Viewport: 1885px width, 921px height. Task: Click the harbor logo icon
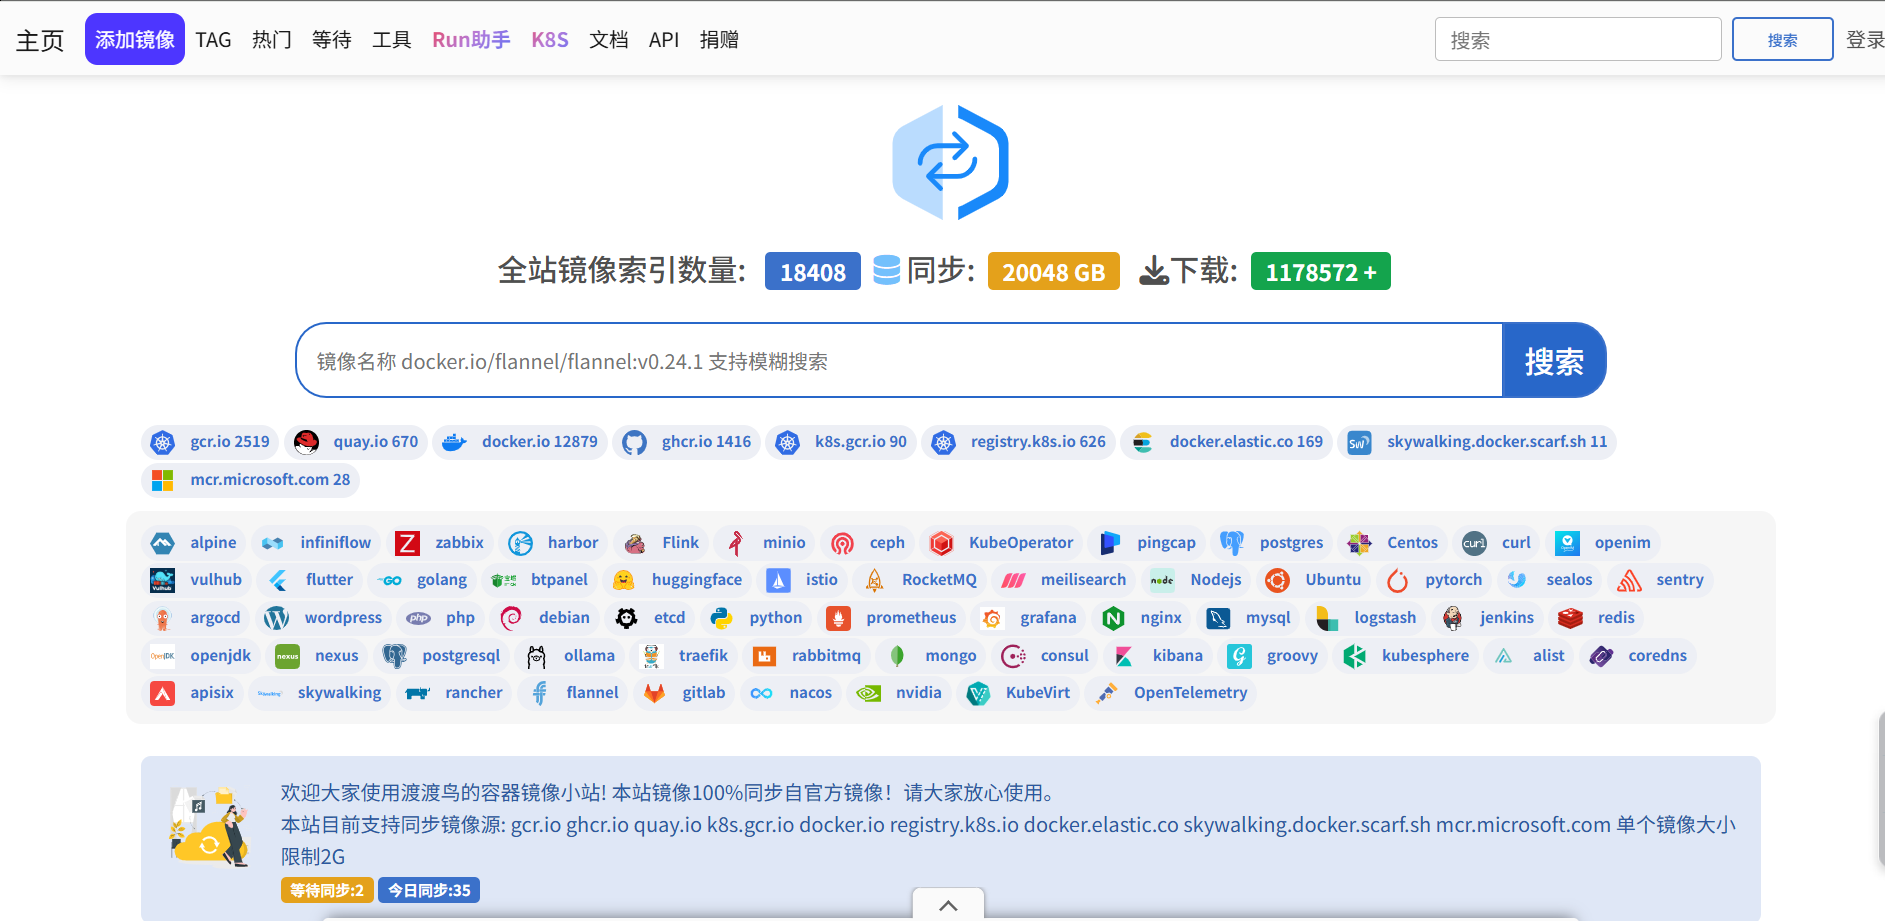click(520, 543)
